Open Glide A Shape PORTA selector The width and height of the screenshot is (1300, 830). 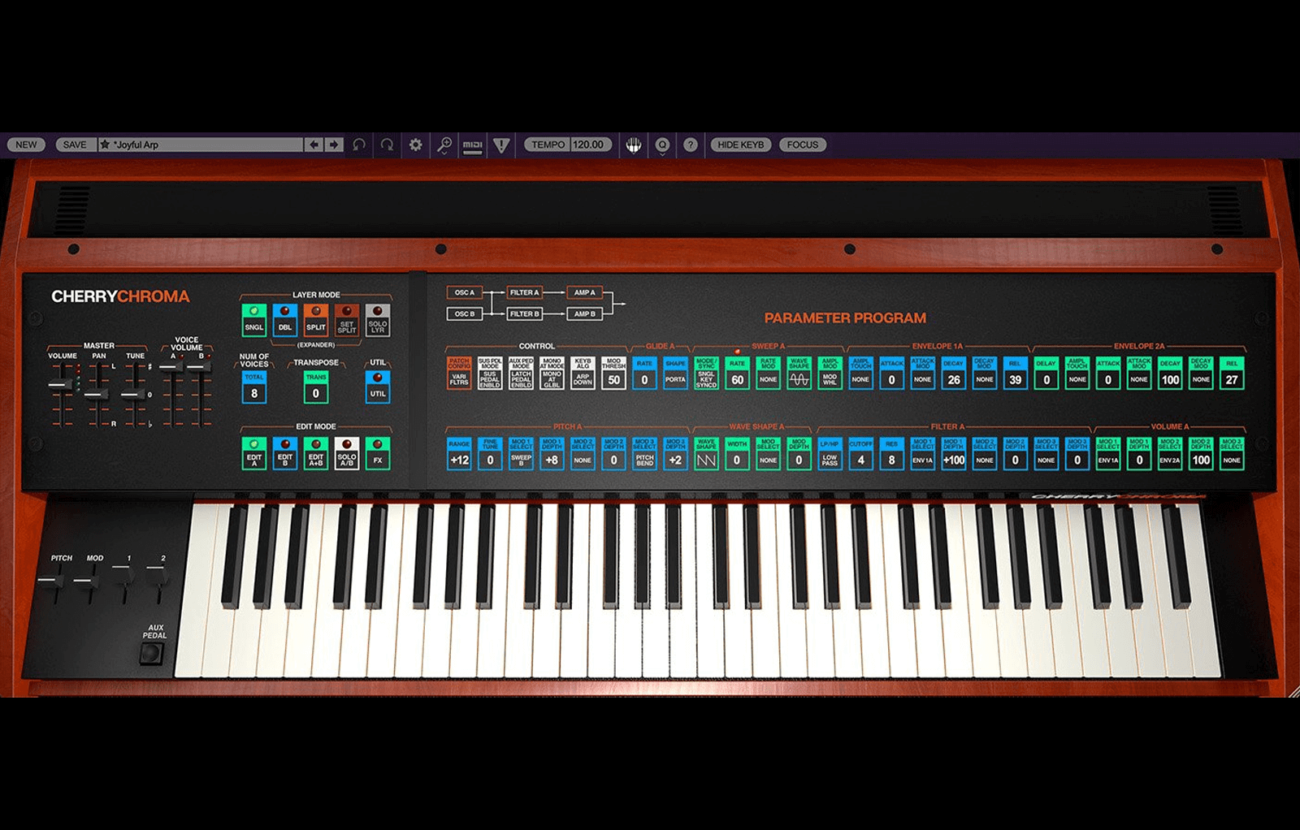676,373
